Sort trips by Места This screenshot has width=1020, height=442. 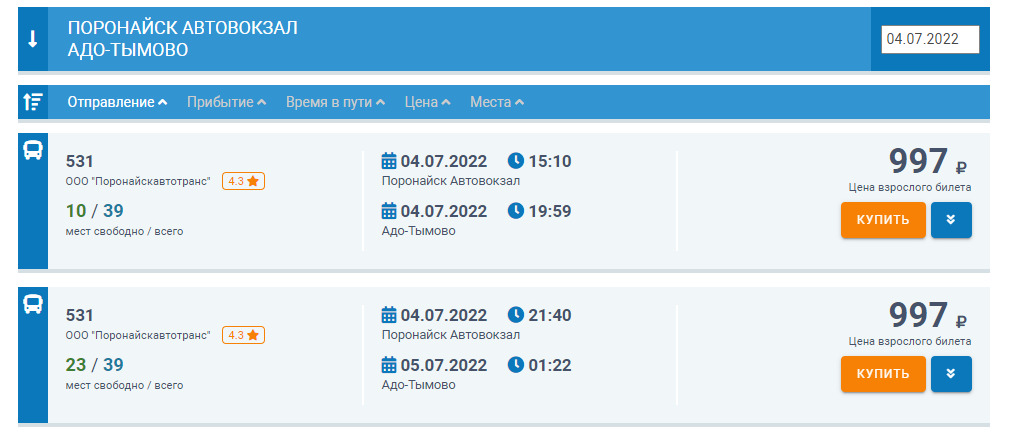tap(497, 102)
